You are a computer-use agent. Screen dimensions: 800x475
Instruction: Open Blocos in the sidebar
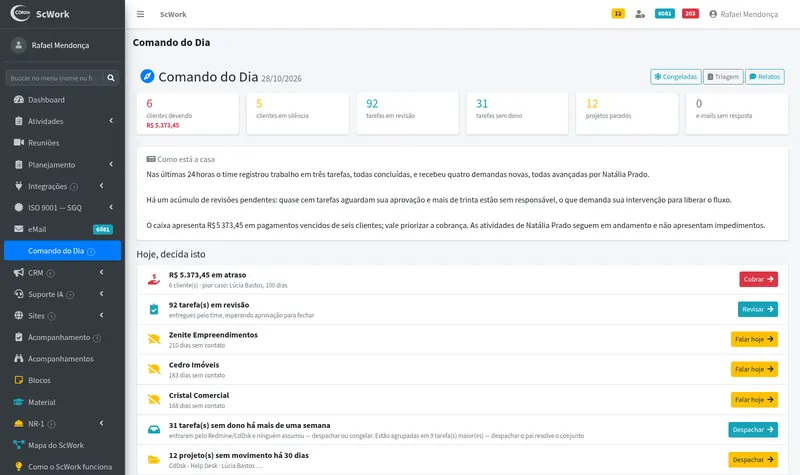(x=62, y=380)
